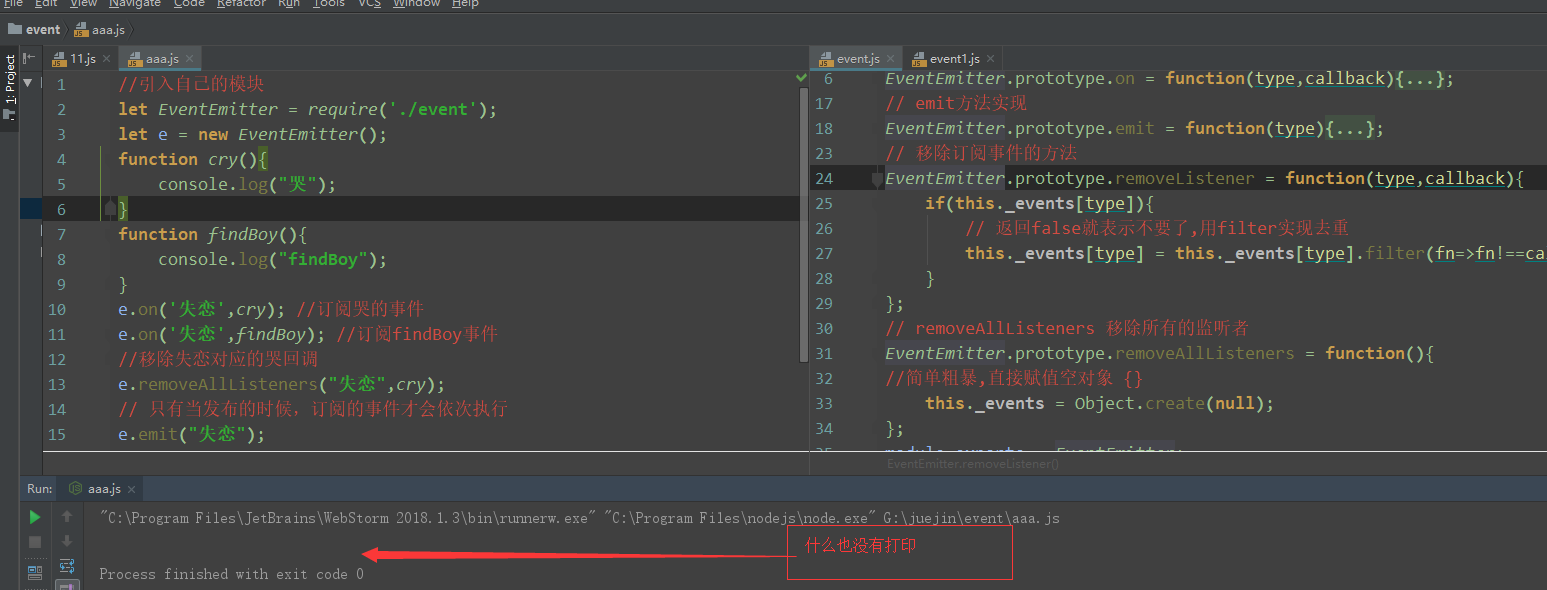
Task: Collapse the project tree root arrow
Action: pyautogui.click(x=28, y=83)
